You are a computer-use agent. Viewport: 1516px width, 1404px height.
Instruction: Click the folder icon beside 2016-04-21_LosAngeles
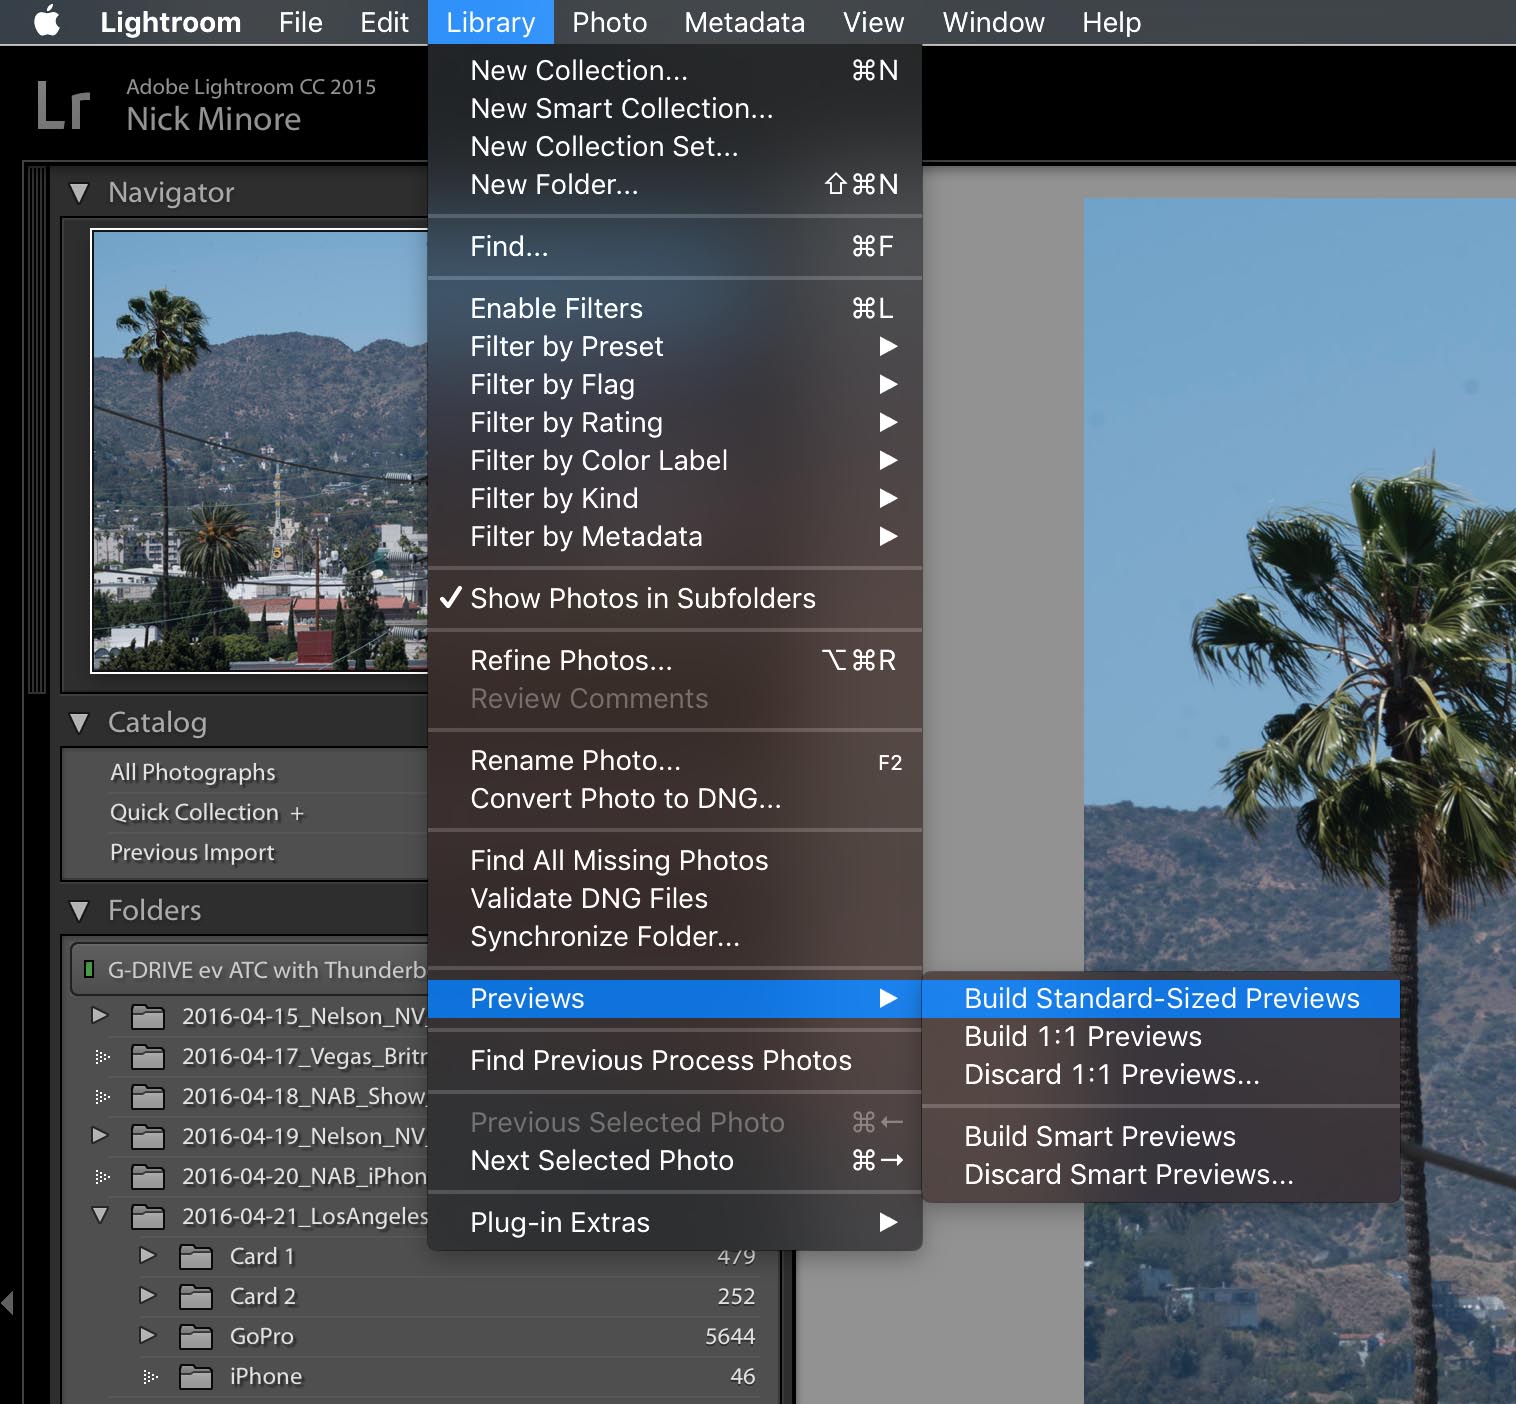148,1217
